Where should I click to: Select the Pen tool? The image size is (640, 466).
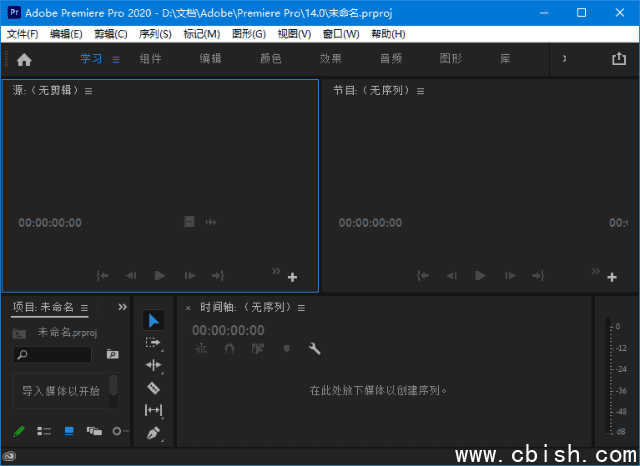153,433
